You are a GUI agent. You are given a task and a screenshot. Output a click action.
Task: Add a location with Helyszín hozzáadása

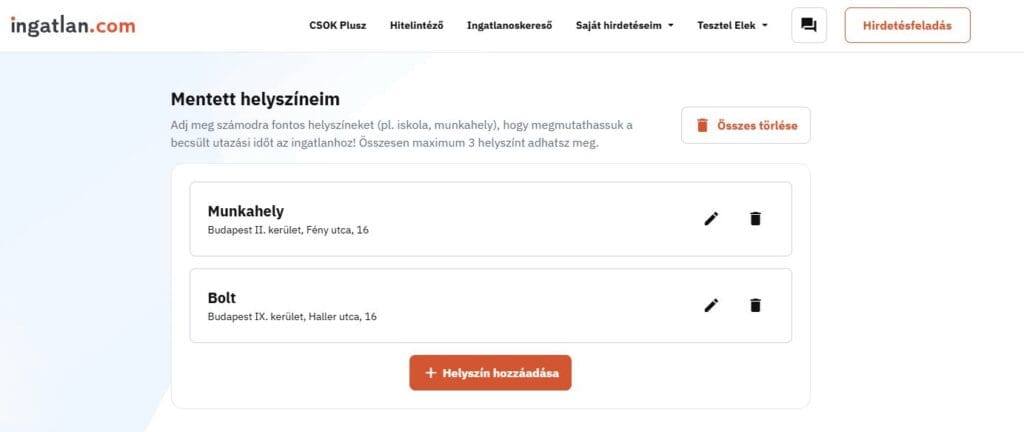[x=490, y=373]
